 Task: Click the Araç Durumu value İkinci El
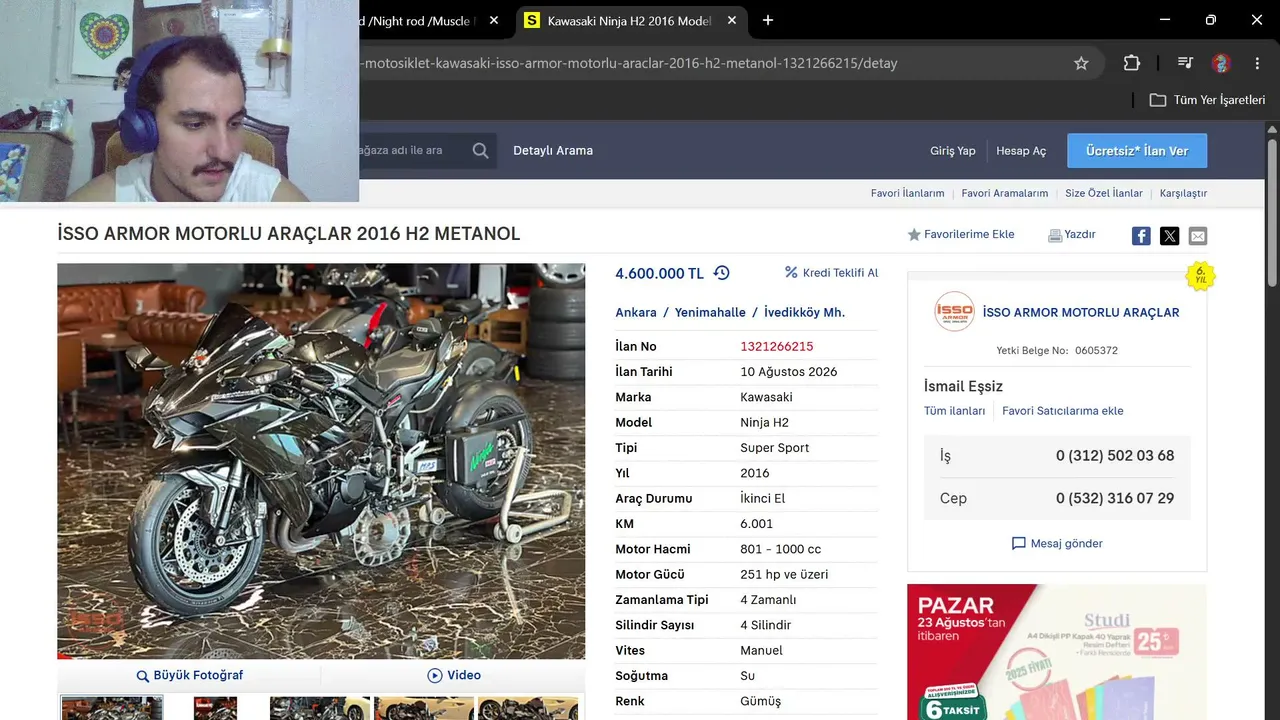(763, 499)
